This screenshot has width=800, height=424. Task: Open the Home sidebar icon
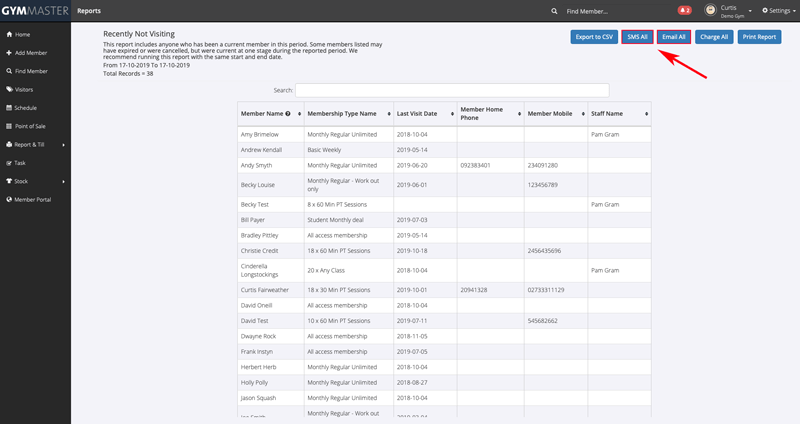(x=9, y=34)
